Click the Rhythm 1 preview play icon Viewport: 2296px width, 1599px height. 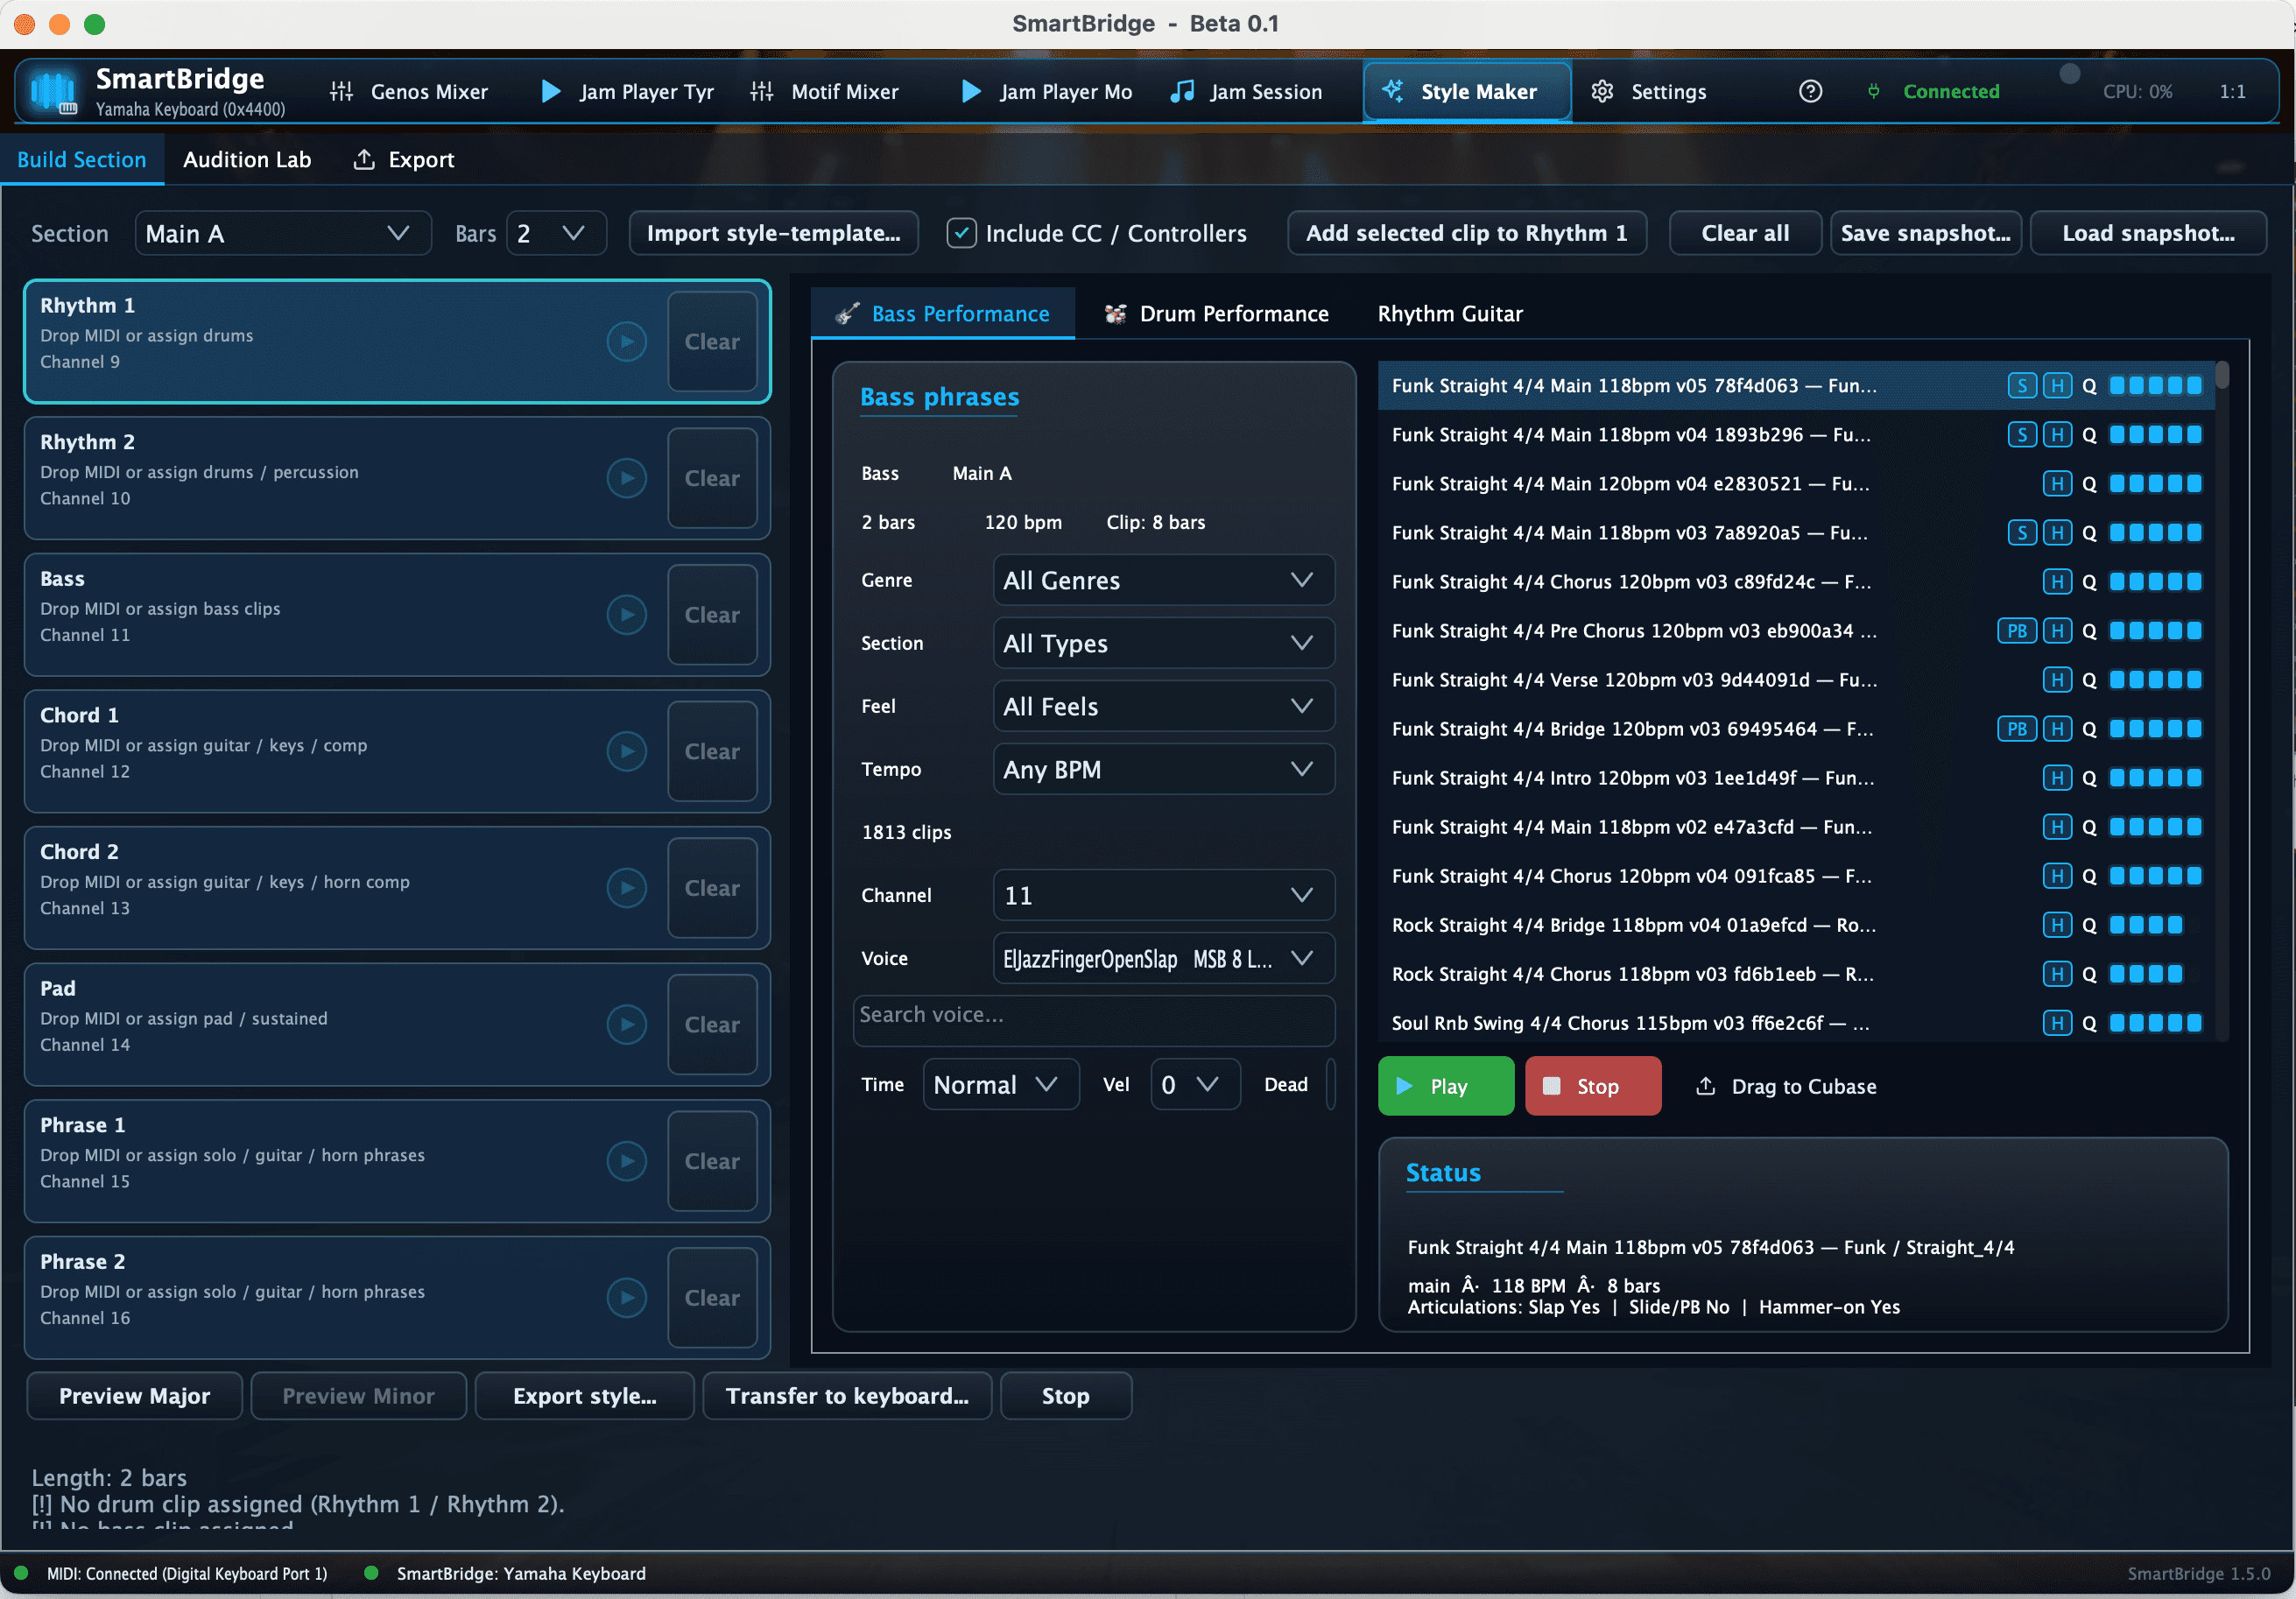626,342
